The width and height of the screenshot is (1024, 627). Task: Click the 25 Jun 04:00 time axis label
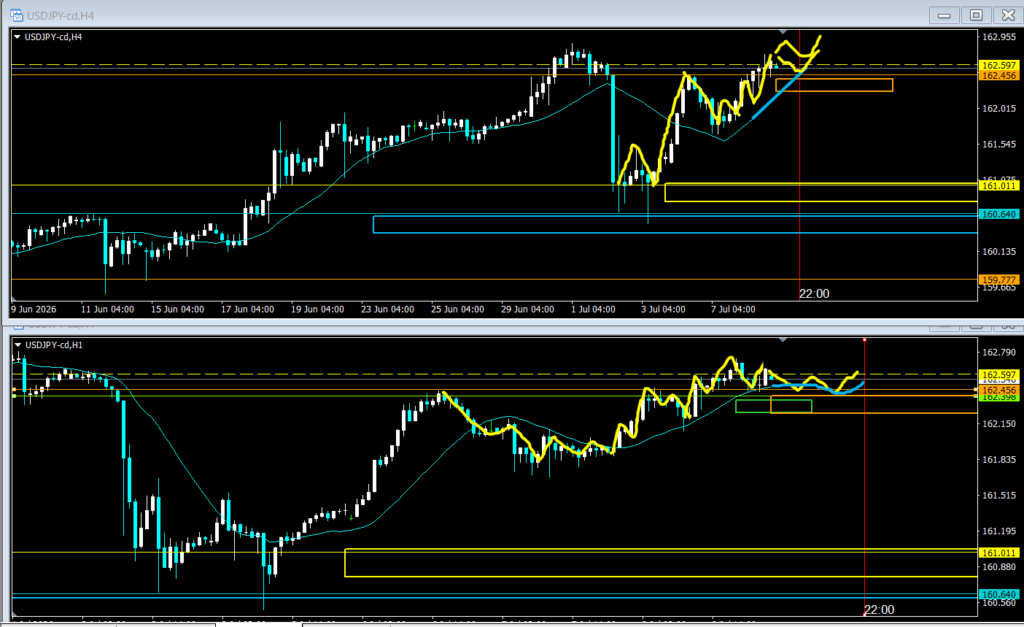click(457, 310)
